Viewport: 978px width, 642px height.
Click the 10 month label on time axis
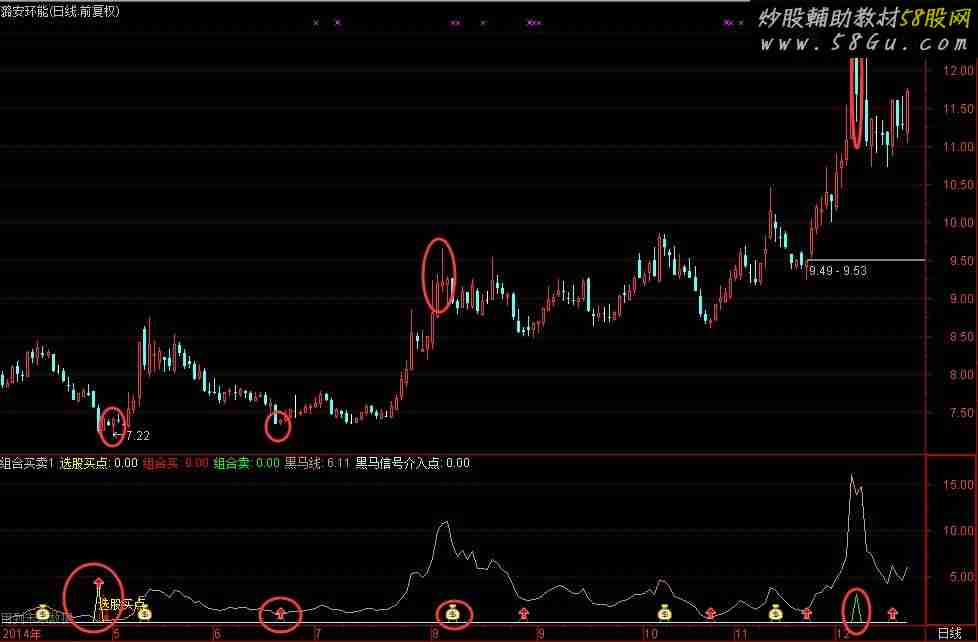click(x=651, y=635)
